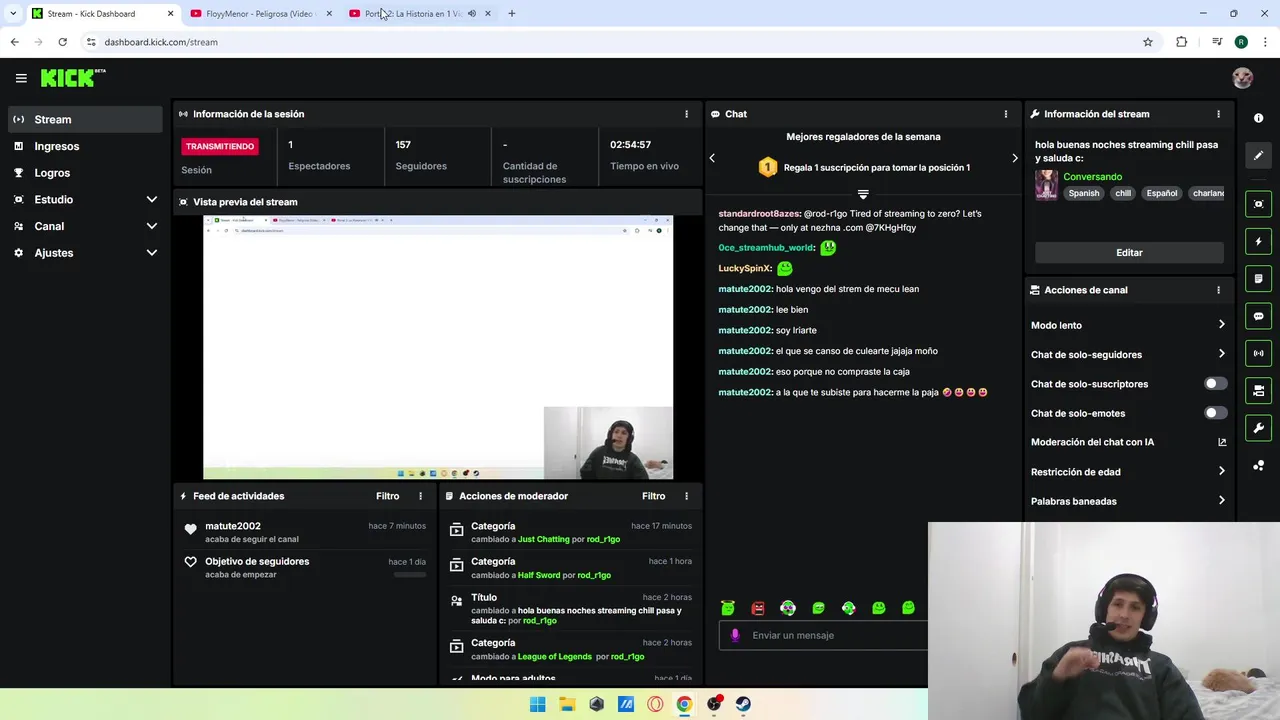1280x720 pixels.
Task: Toggle Chat de solo-emotes switch
Action: click(1215, 413)
